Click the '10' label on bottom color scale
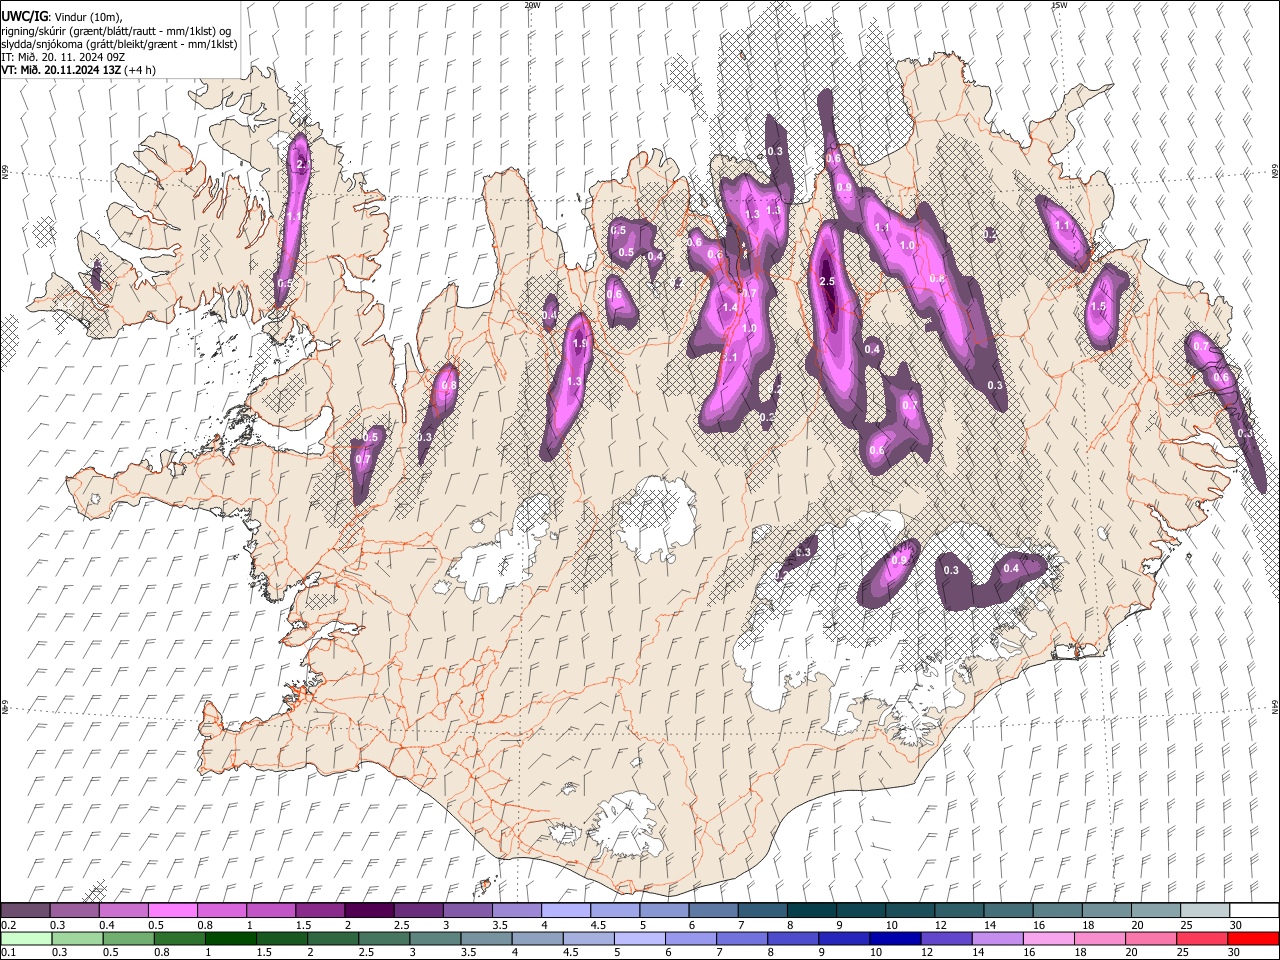The height and width of the screenshot is (960, 1280). (x=877, y=953)
